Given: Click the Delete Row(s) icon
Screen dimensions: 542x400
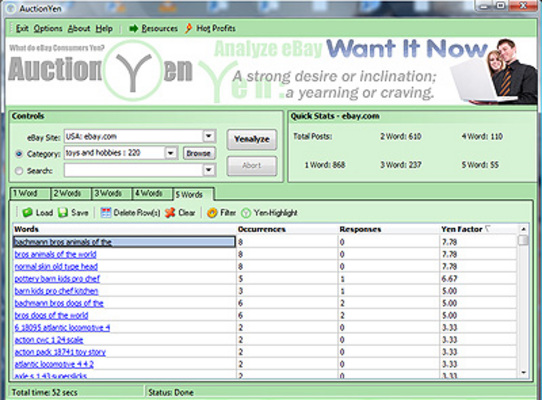Looking at the screenshot, I should [x=105, y=213].
